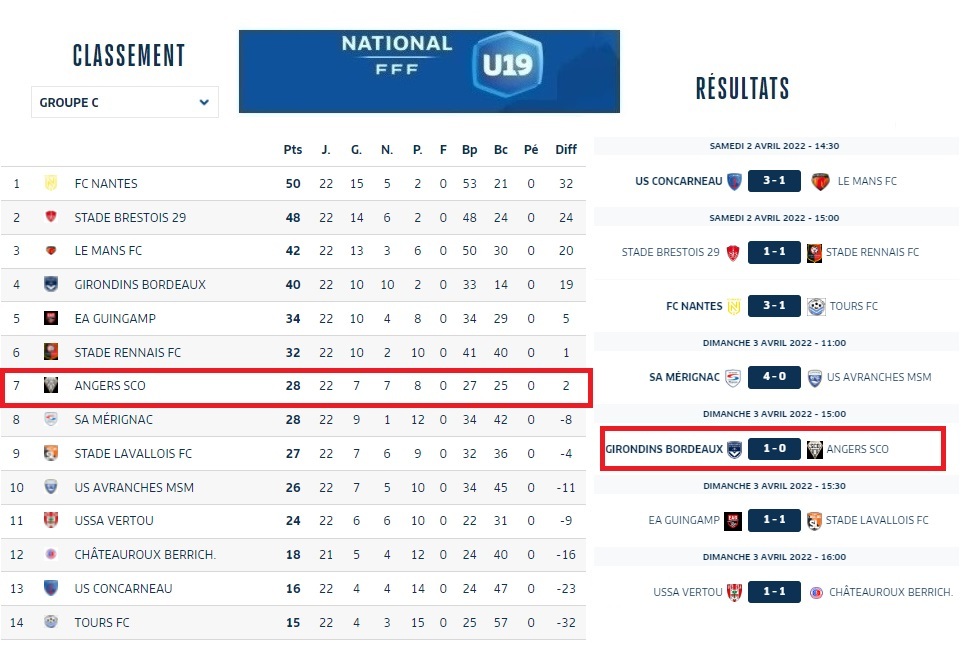Click the Diff column header
Viewport: 970px width, 646px height.
pyautogui.click(x=566, y=150)
